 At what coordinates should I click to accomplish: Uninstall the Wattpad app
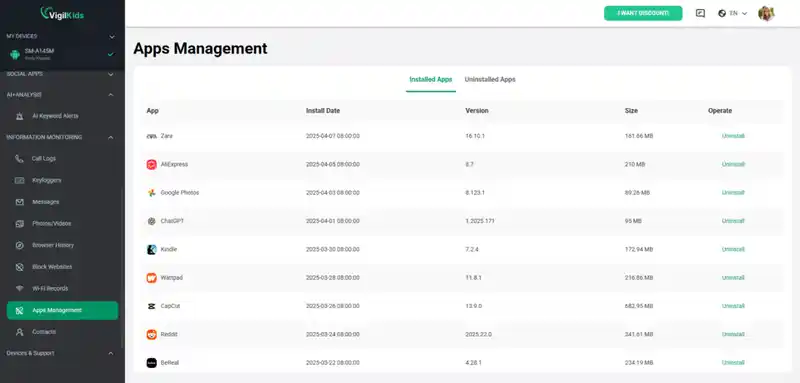733,278
